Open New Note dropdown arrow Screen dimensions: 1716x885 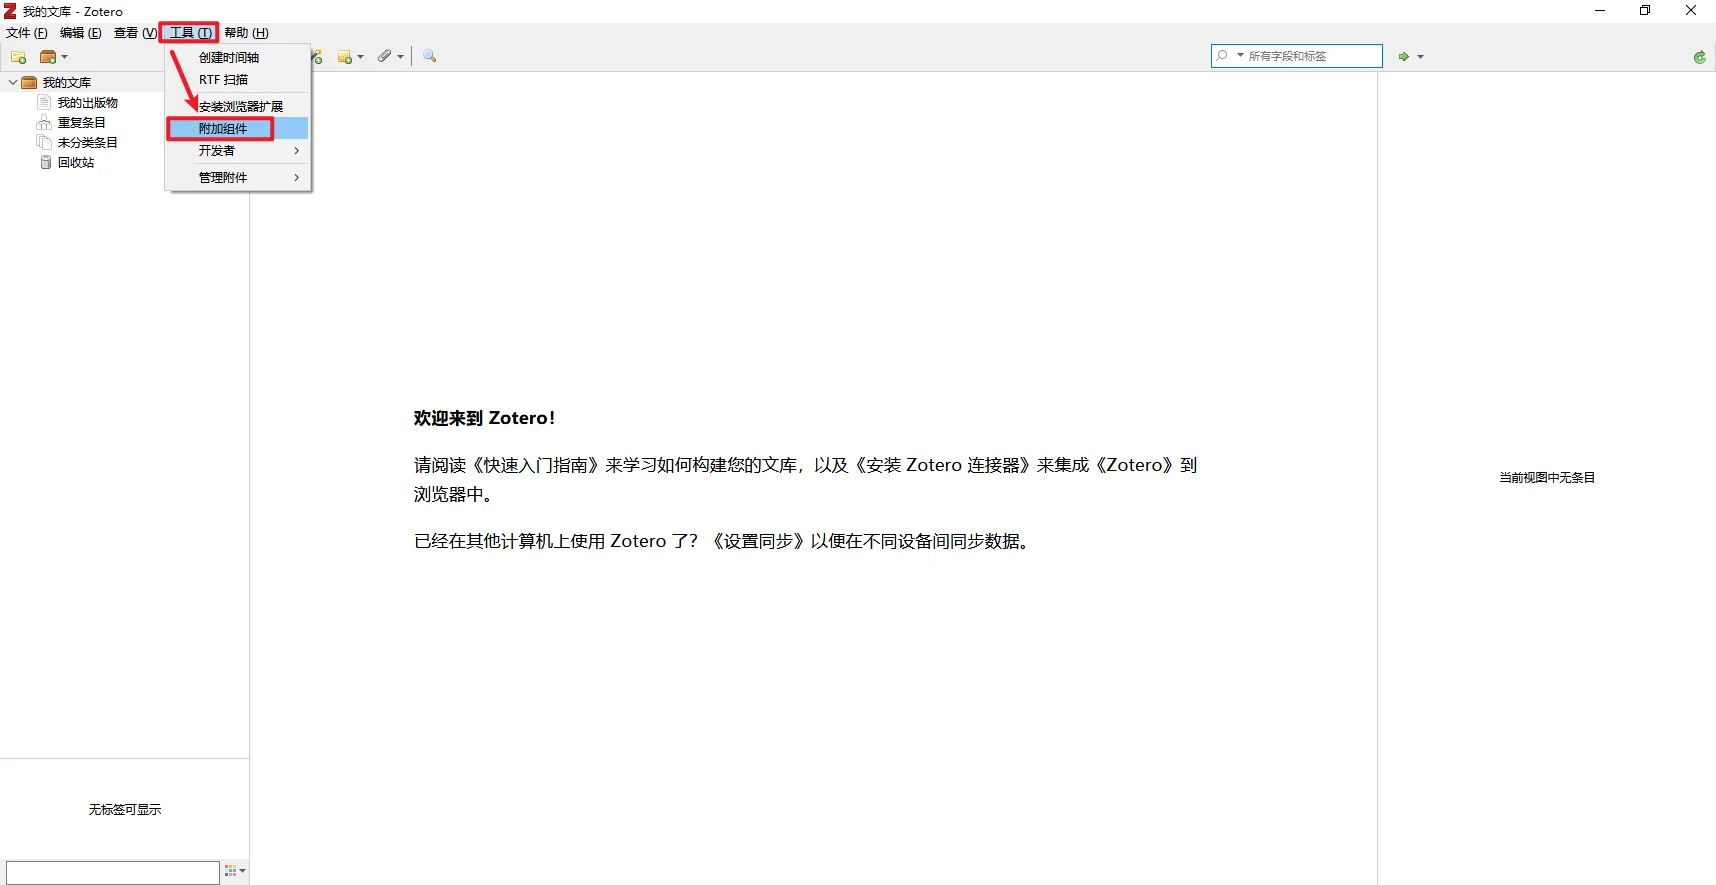pyautogui.click(x=360, y=57)
